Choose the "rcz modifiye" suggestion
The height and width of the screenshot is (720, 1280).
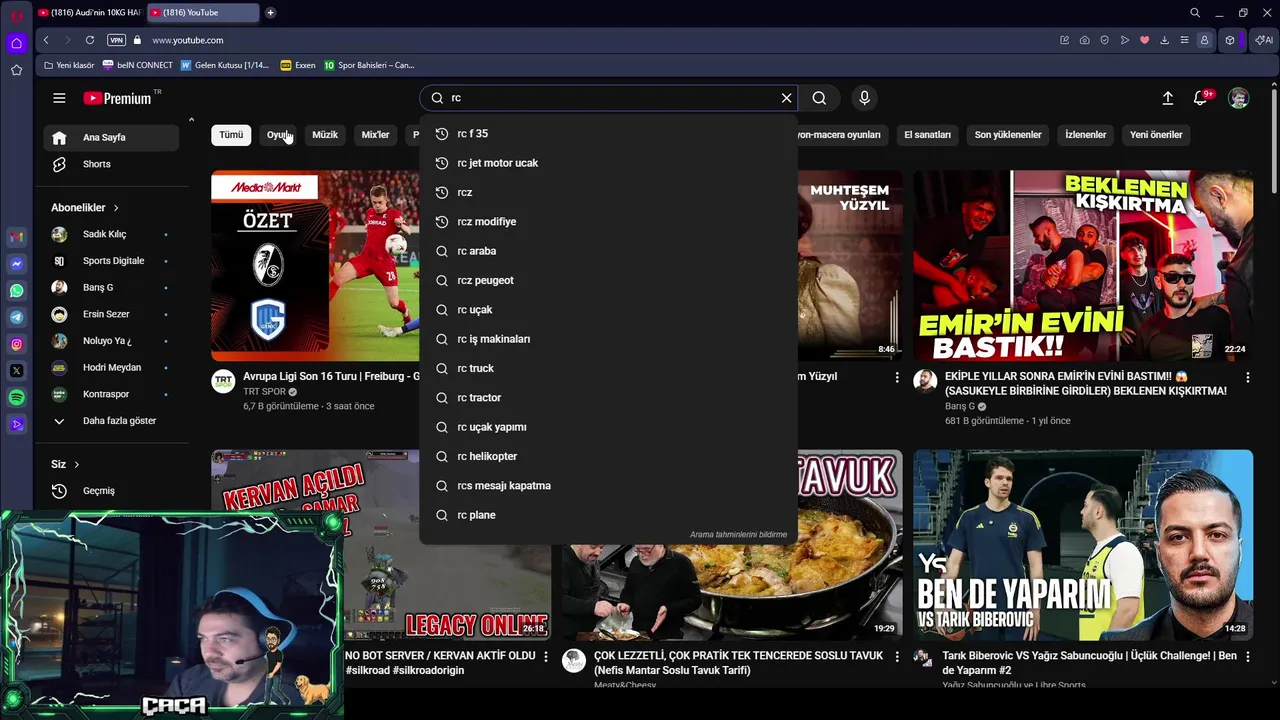[x=608, y=221]
